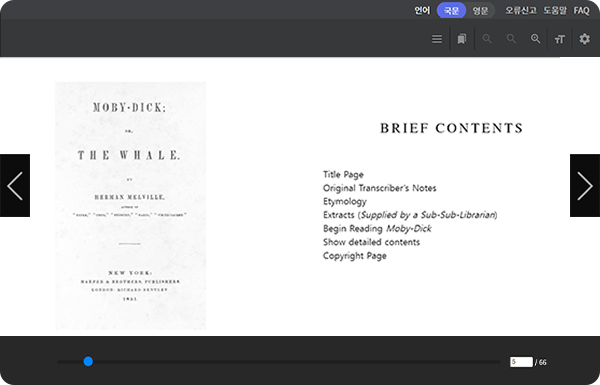Jump to Title Page
This screenshot has height=385, width=600.
tap(343, 175)
